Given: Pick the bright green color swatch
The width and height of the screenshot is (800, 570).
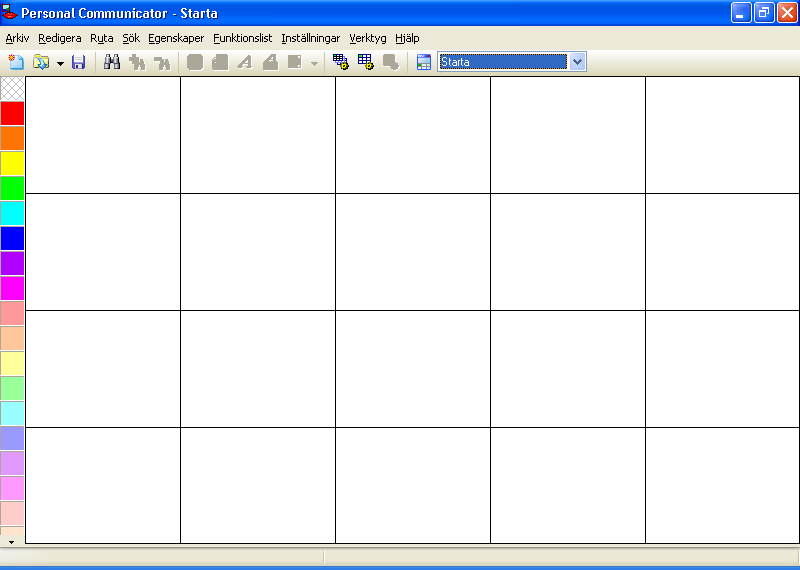Looking at the screenshot, I should pyautogui.click(x=12, y=188).
